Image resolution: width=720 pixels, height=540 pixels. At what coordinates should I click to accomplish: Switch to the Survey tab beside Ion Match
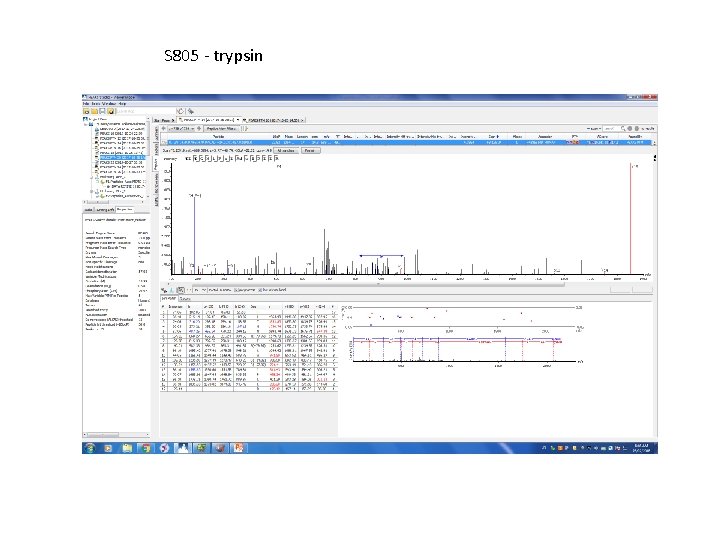click(185, 298)
